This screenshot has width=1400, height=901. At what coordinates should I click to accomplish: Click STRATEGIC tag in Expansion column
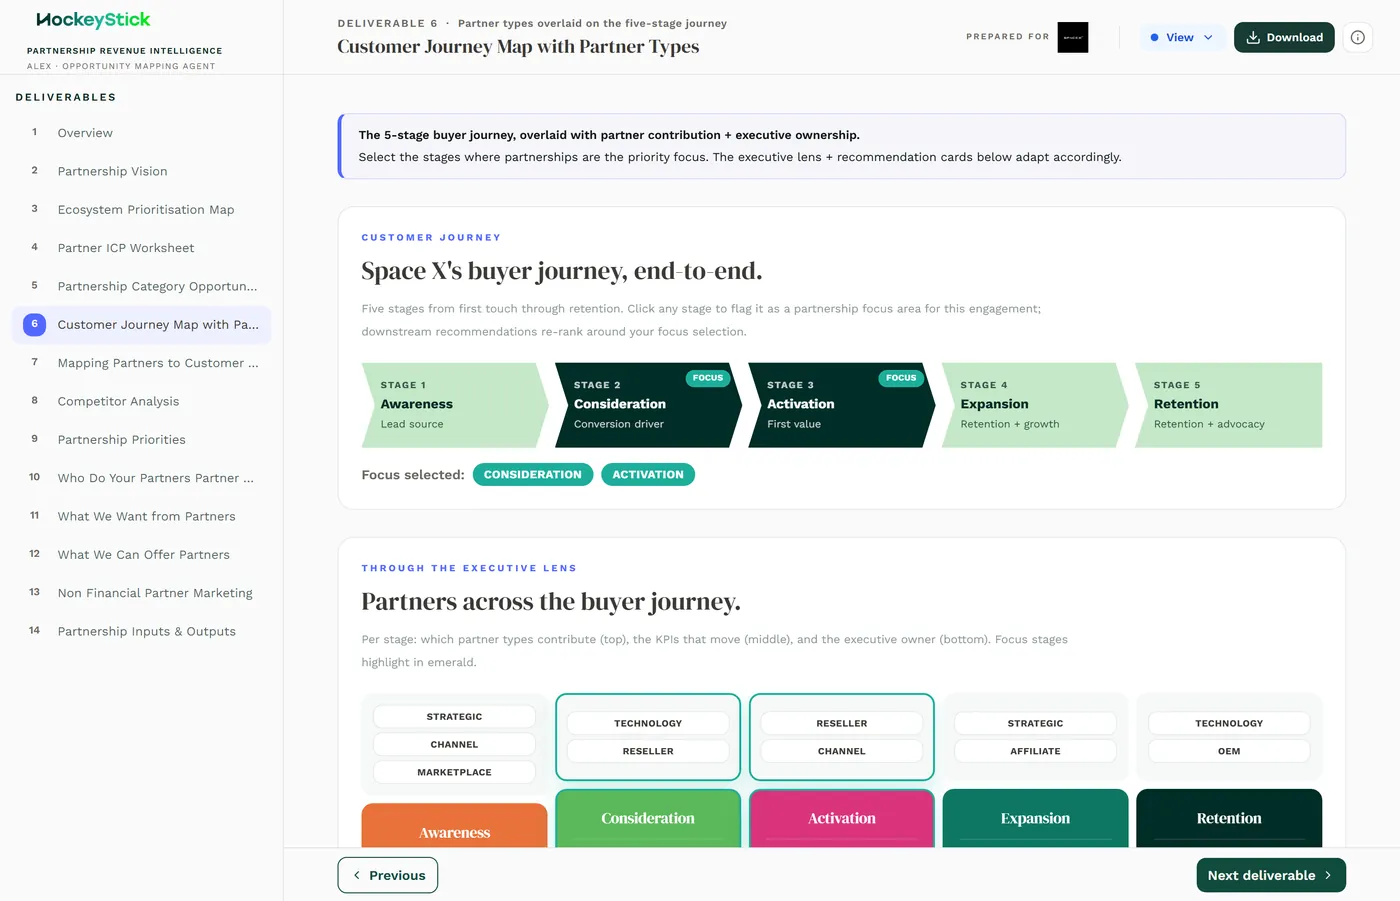point(1035,723)
